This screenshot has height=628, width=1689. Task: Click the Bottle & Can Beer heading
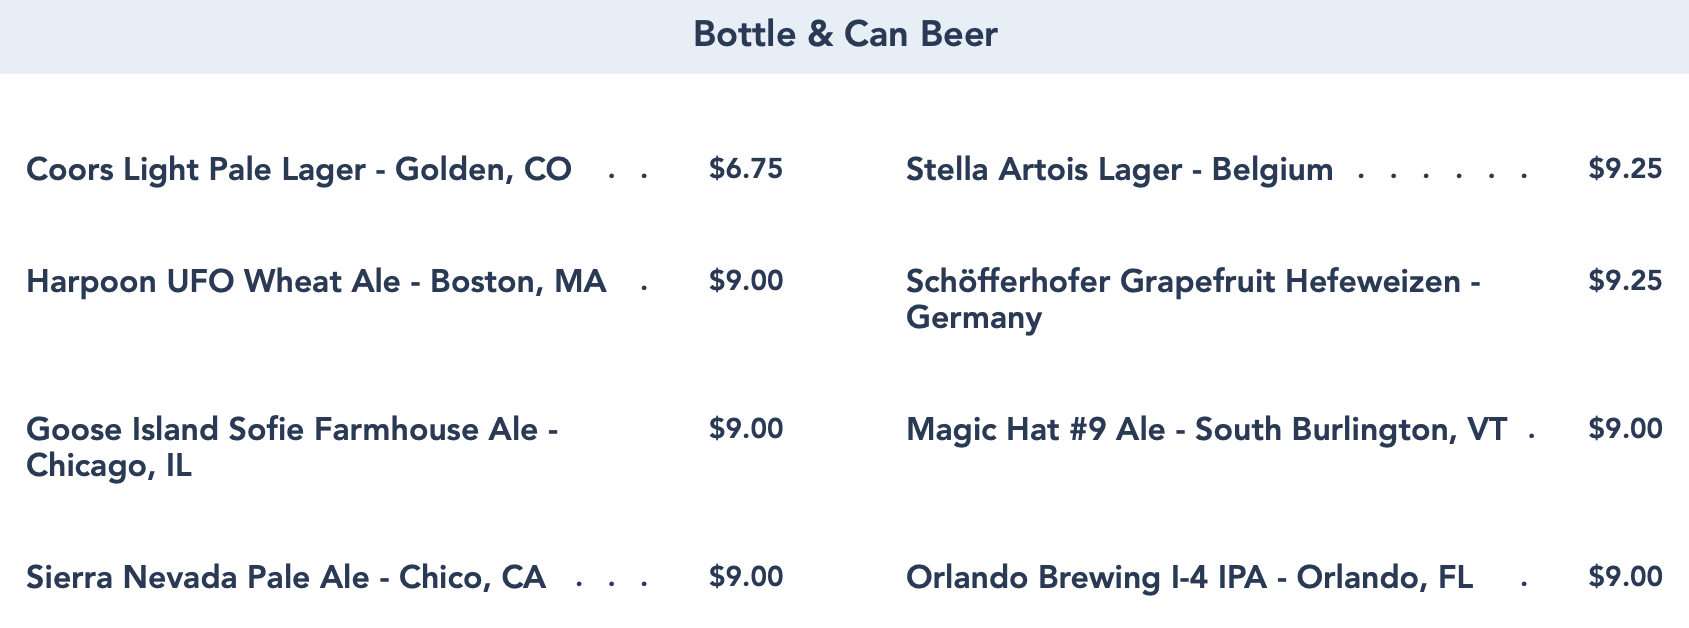[845, 35]
